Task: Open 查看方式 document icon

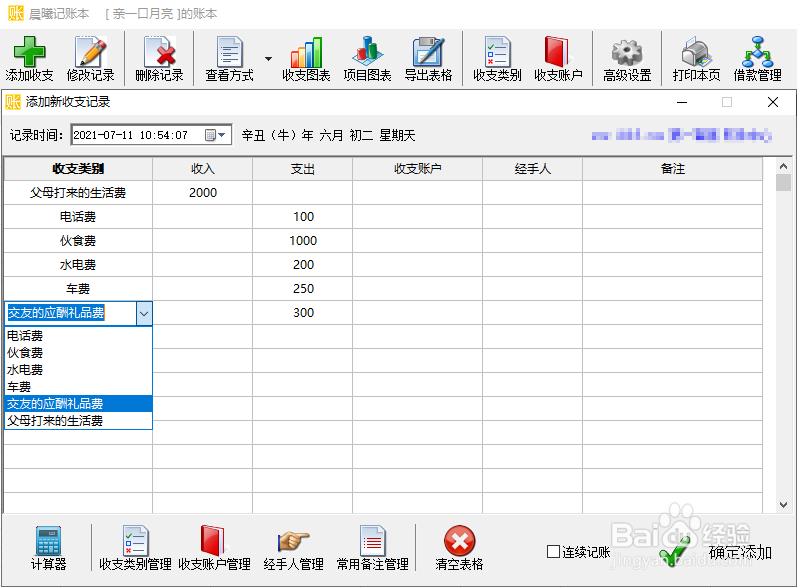Action: coord(229,52)
